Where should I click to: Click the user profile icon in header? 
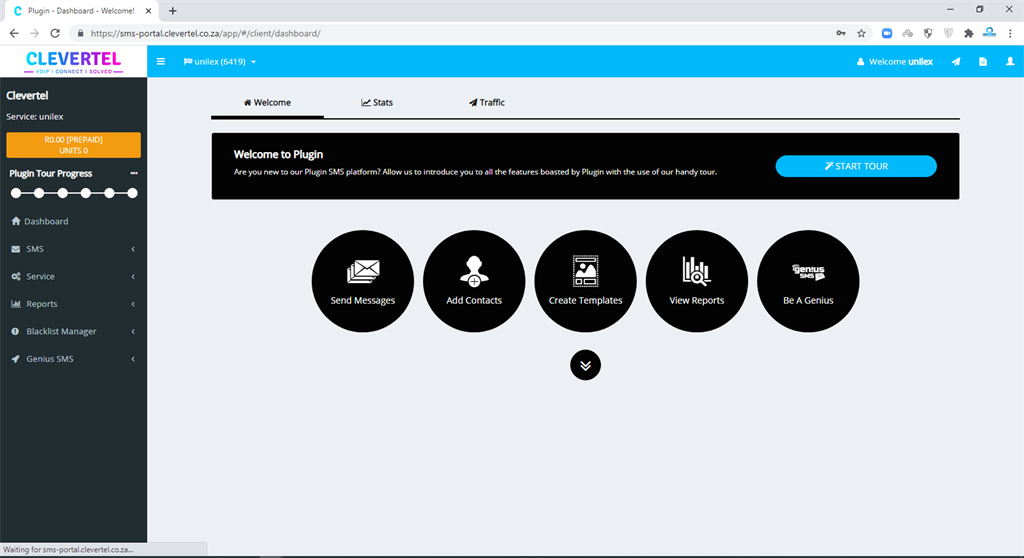tap(1010, 61)
